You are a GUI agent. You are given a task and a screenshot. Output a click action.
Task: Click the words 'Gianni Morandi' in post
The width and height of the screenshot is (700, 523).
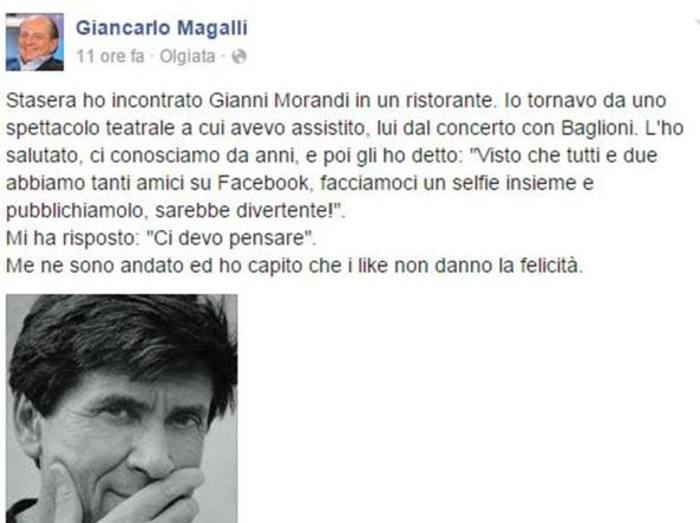pyautogui.click(x=279, y=100)
